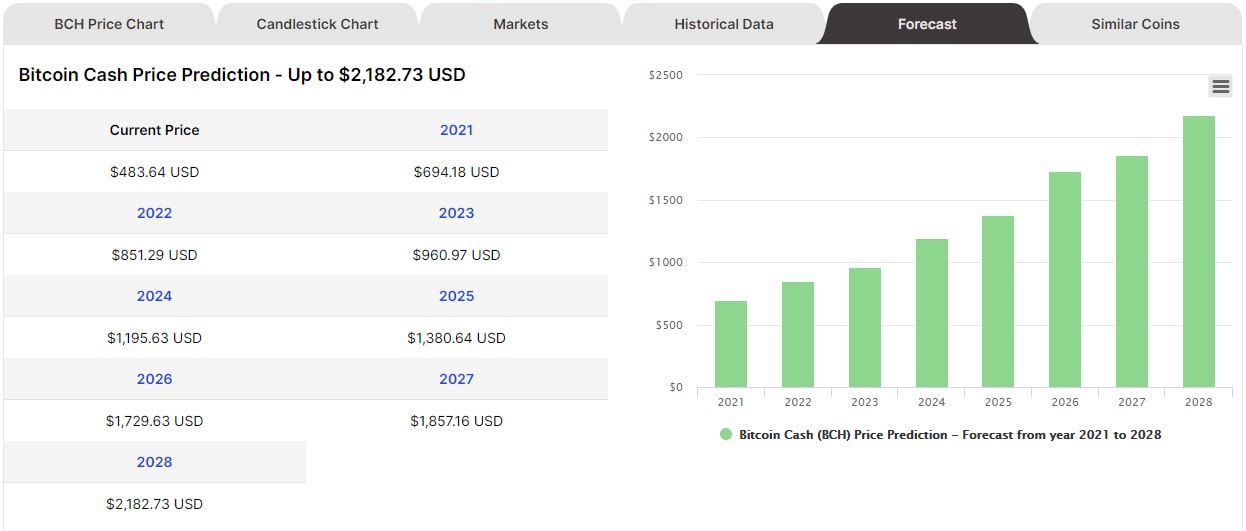Click the '$1500' y-axis label
1246x531 pixels.
pos(666,200)
